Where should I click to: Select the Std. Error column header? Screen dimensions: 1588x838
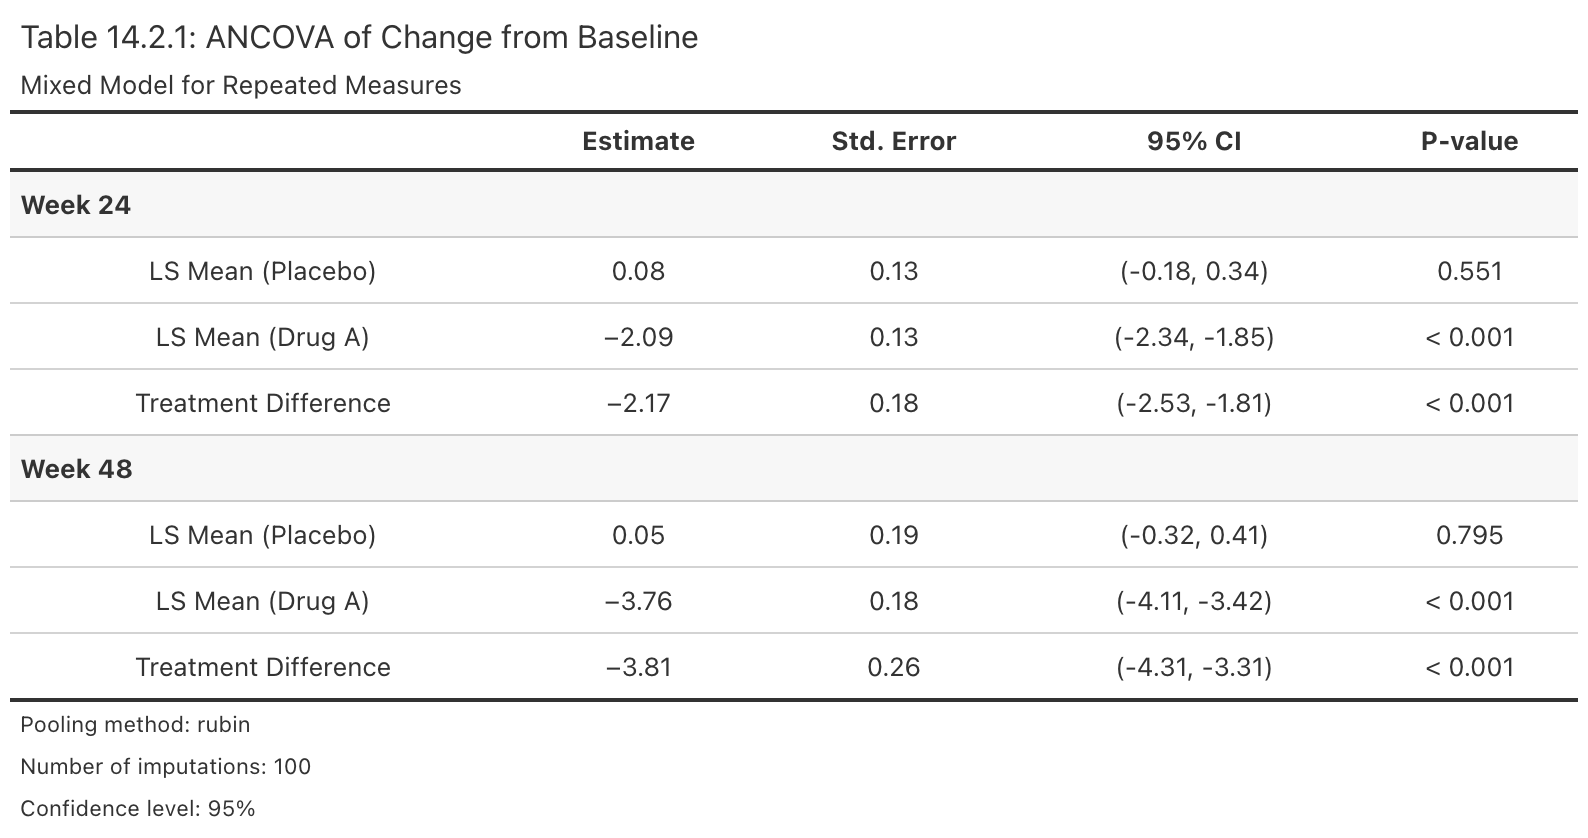[x=893, y=141]
